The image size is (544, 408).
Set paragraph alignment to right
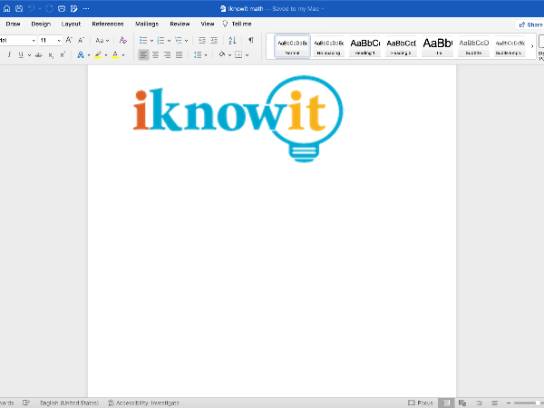[167, 55]
